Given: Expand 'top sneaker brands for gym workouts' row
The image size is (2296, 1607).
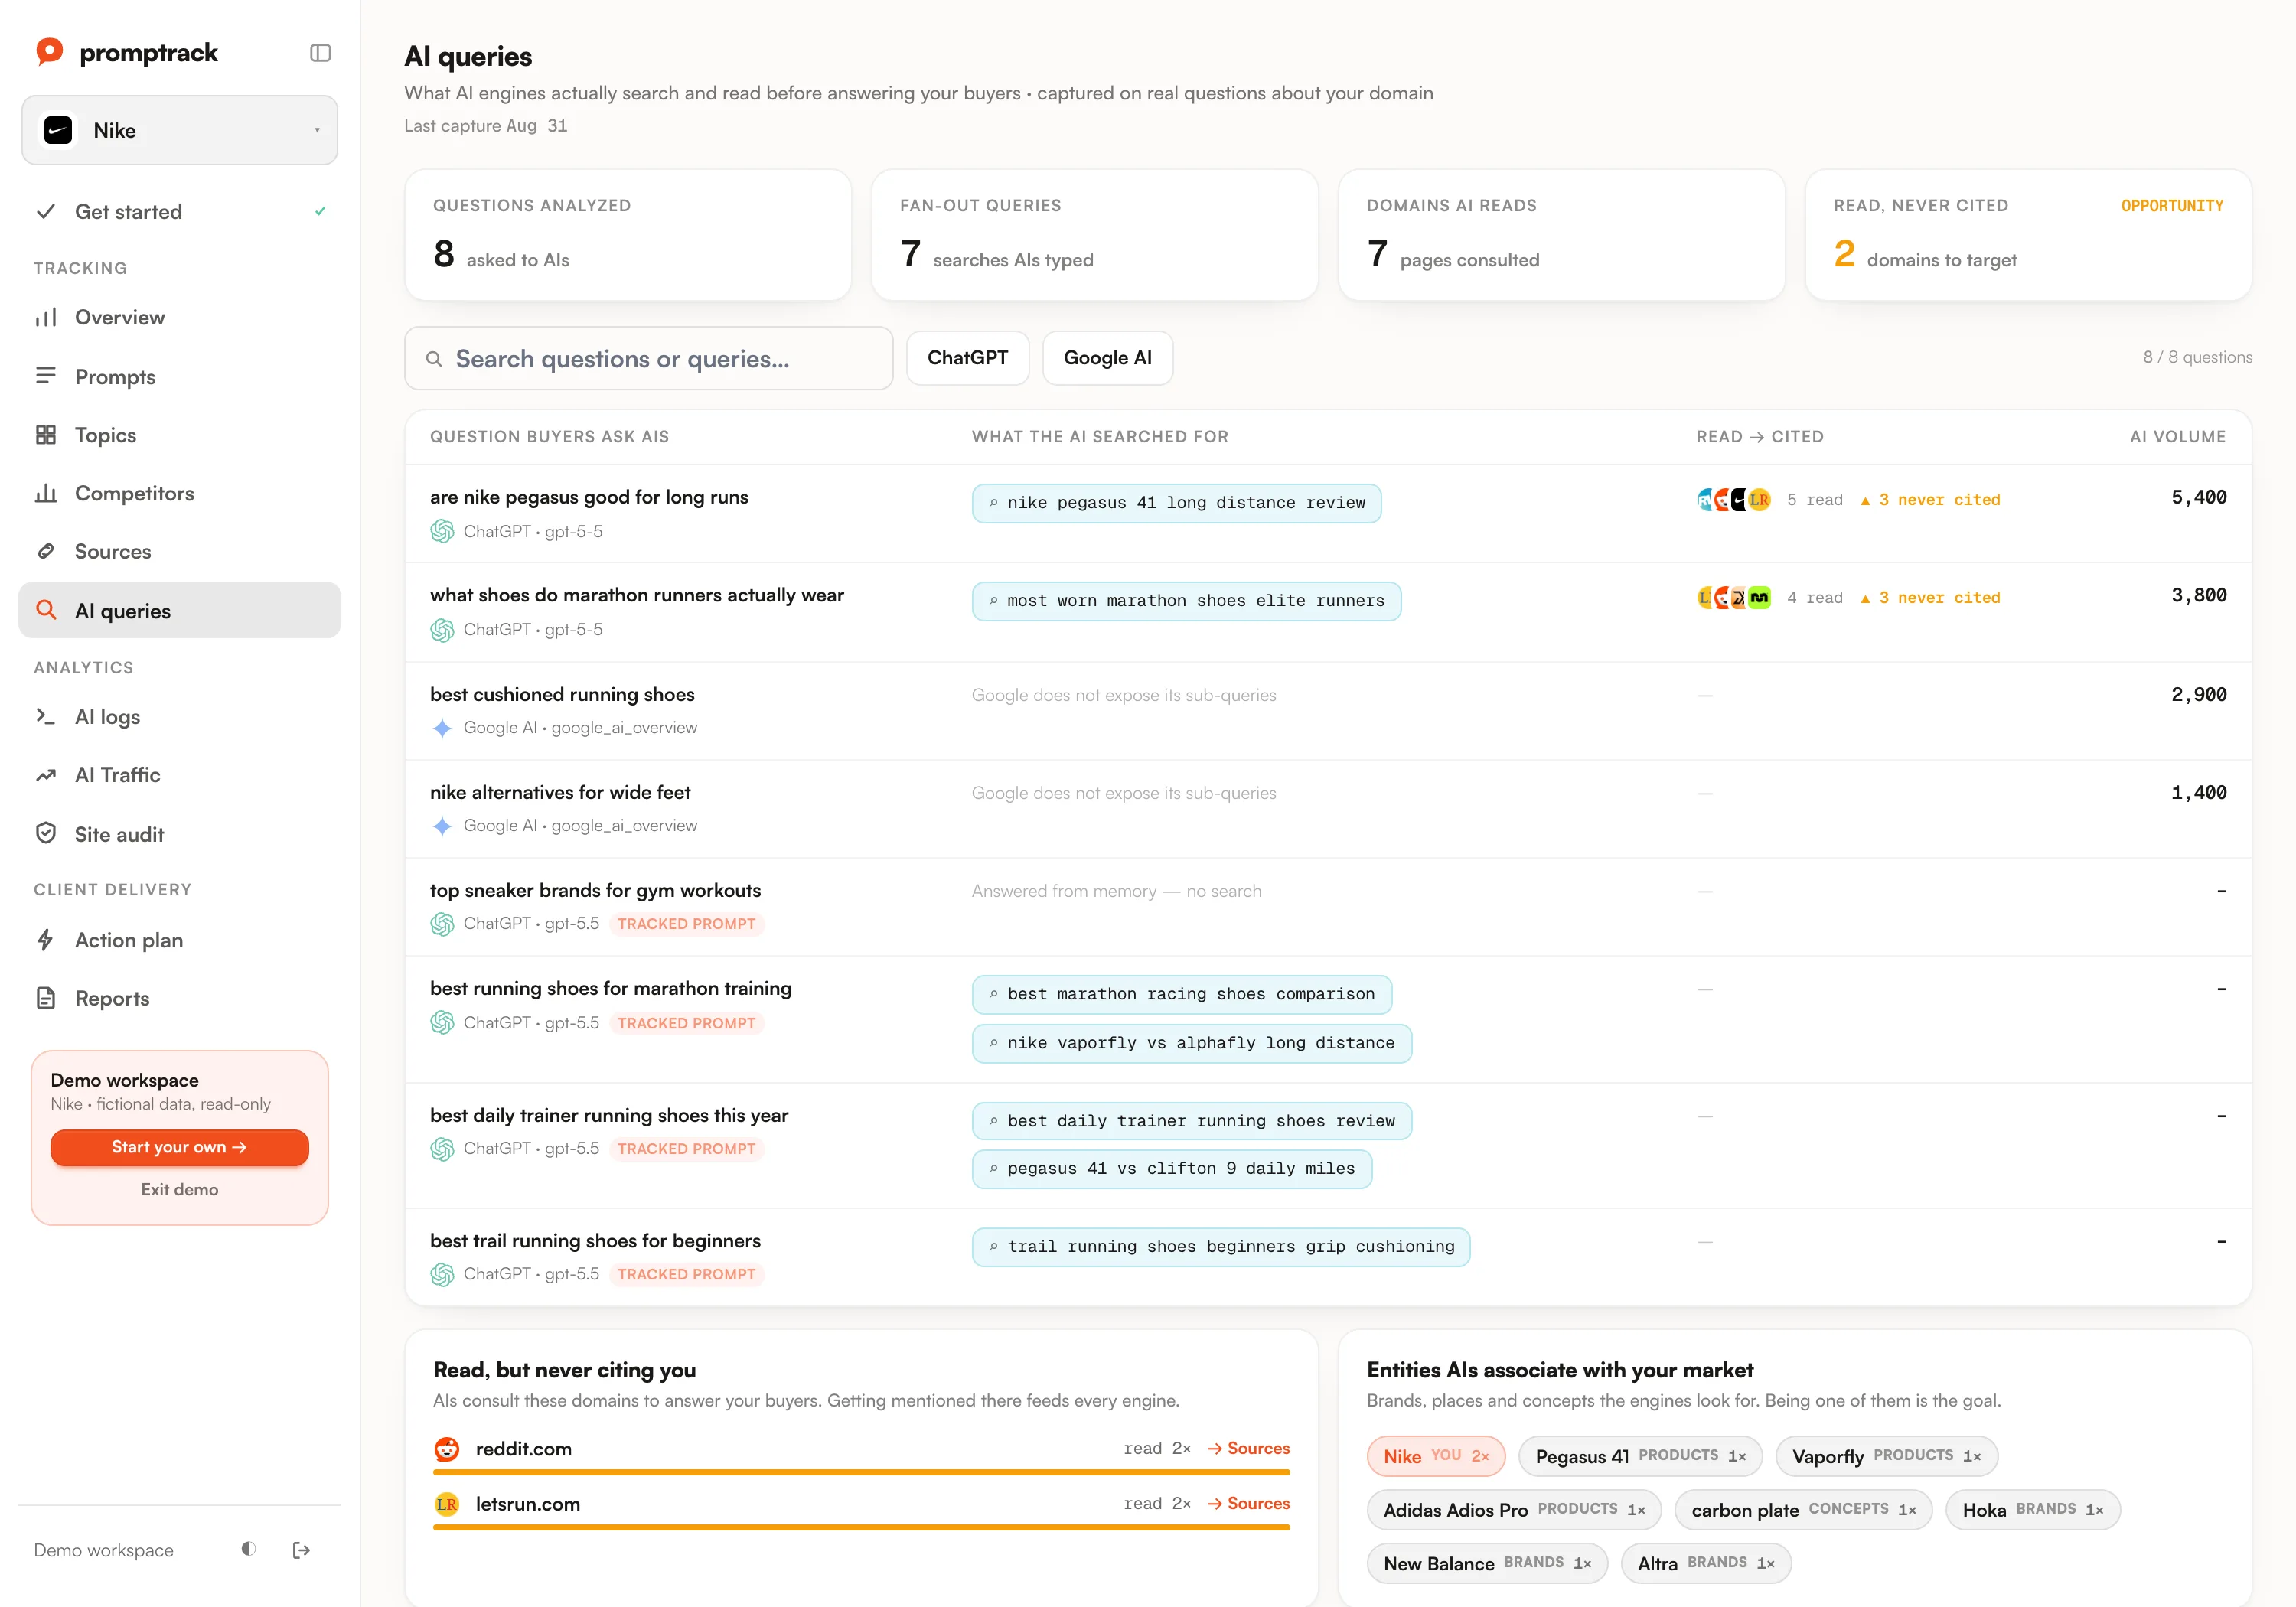Looking at the screenshot, I should [x=1328, y=907].
